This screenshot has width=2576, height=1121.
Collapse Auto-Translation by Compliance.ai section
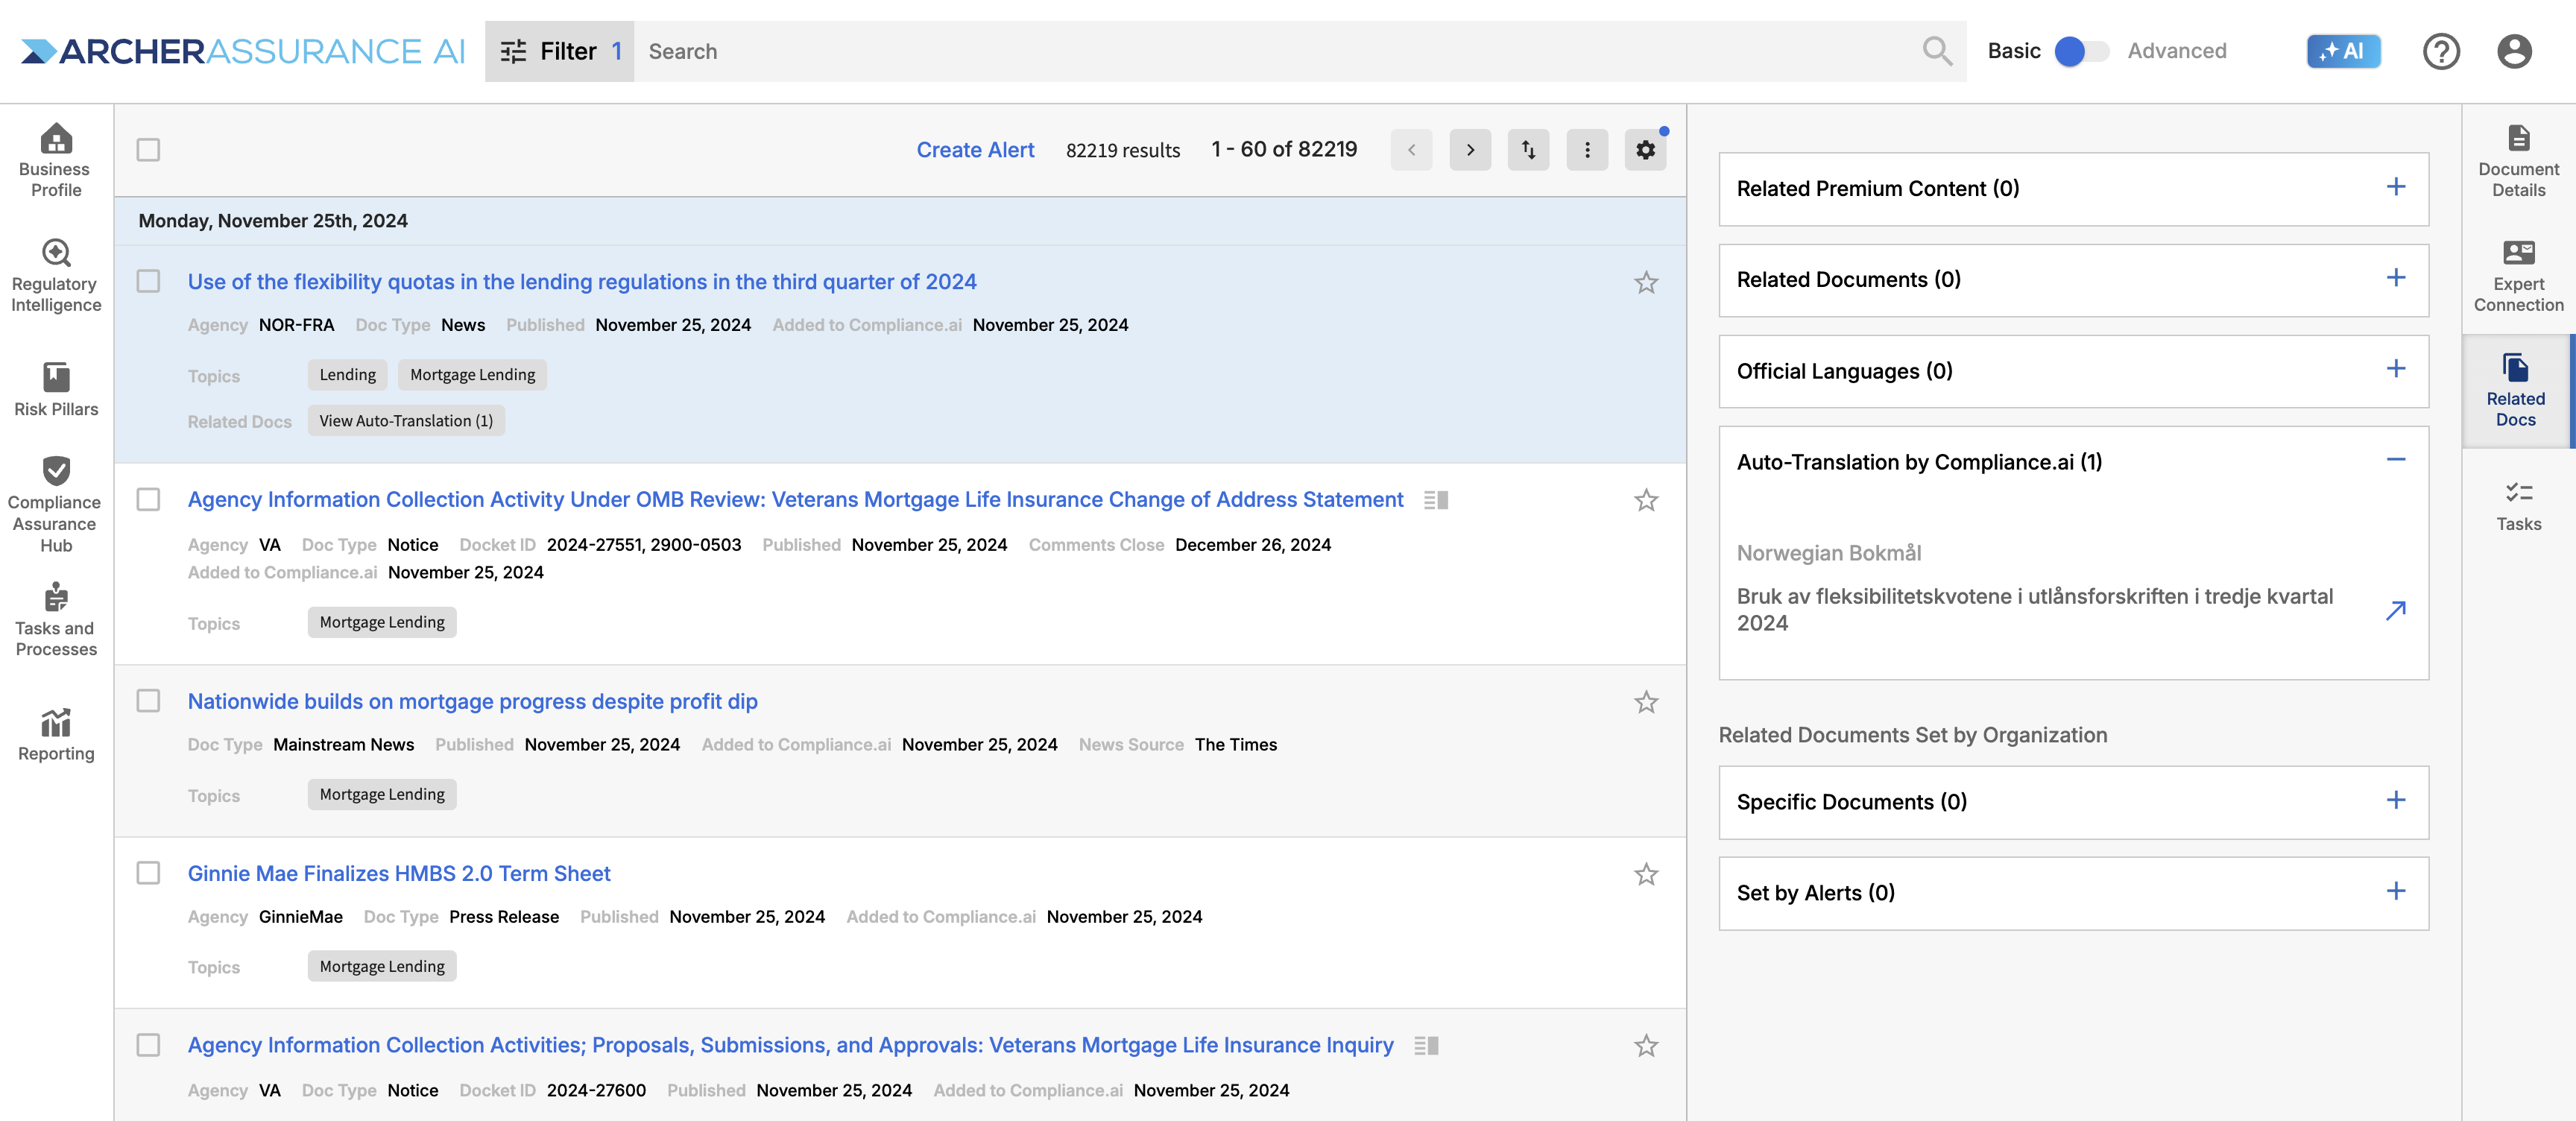(2395, 460)
